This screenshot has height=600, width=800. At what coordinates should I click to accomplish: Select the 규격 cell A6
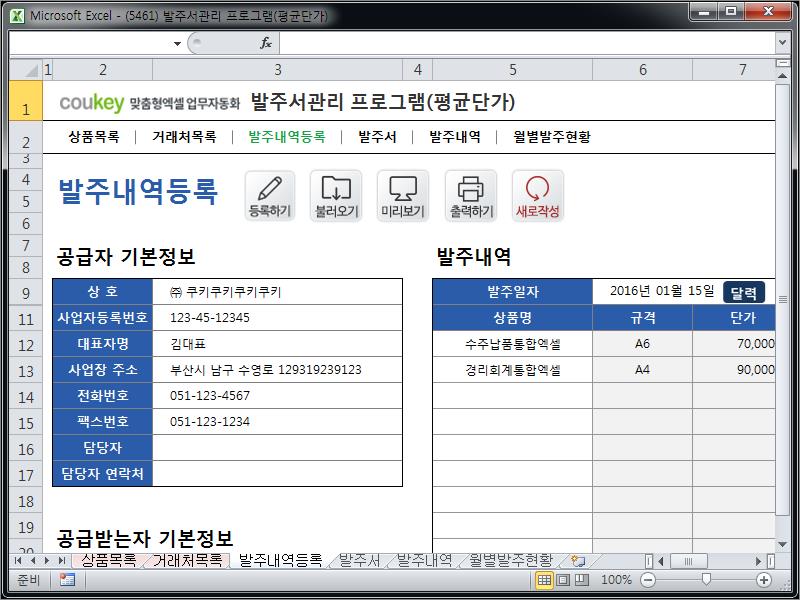[x=642, y=344]
